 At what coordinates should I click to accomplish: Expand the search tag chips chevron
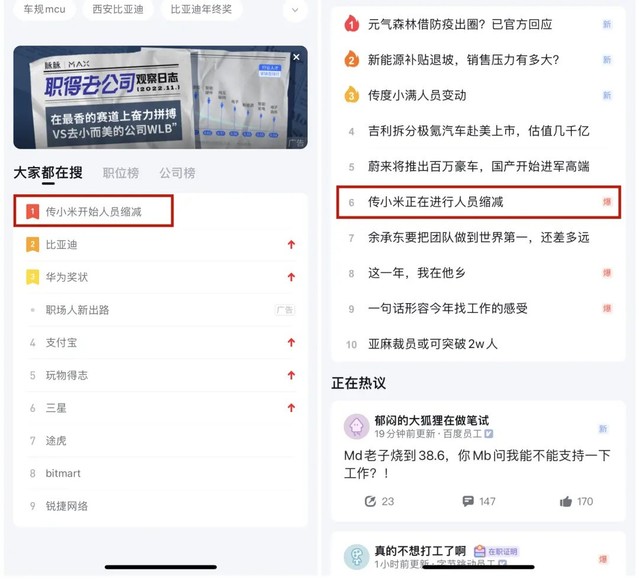[x=295, y=10]
